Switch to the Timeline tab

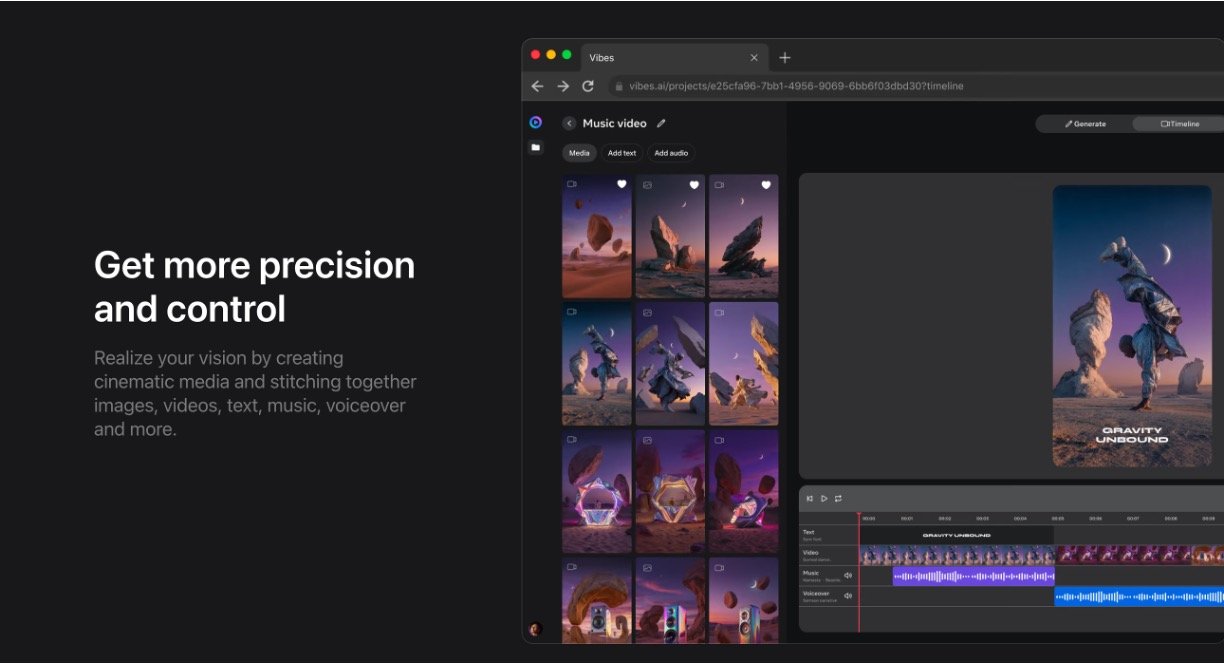1180,124
